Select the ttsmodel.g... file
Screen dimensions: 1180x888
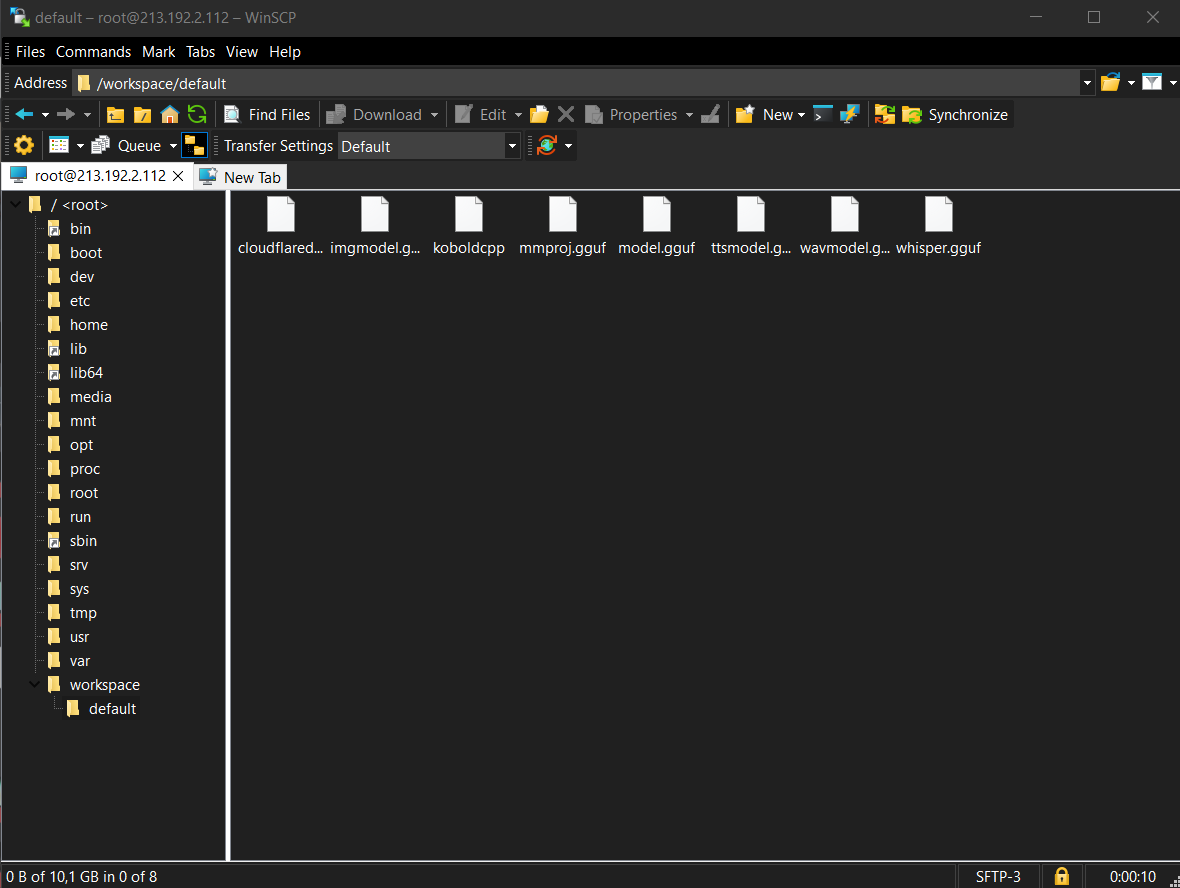coord(750,227)
